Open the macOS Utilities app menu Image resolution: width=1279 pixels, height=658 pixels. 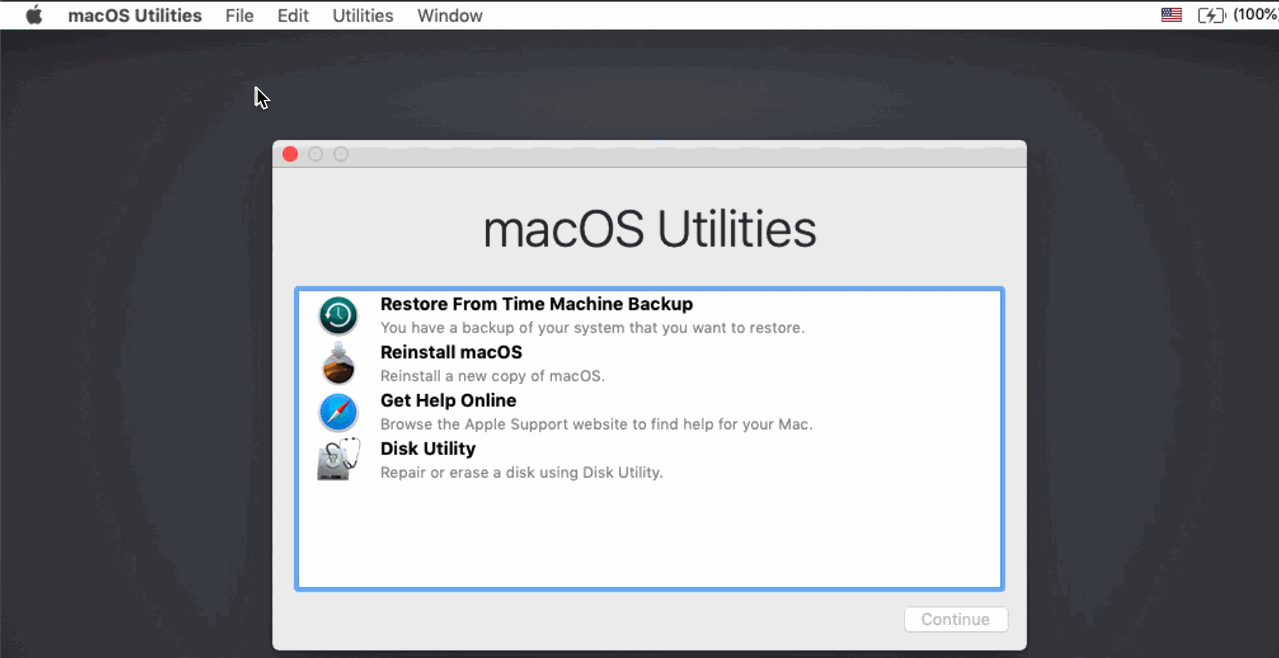coord(135,16)
